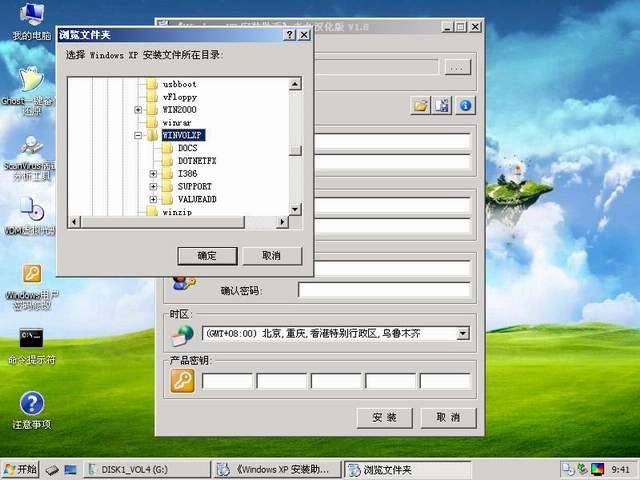Screen dimensions: 640x480
Task: Click the I386 folder icon
Action: coord(167,174)
